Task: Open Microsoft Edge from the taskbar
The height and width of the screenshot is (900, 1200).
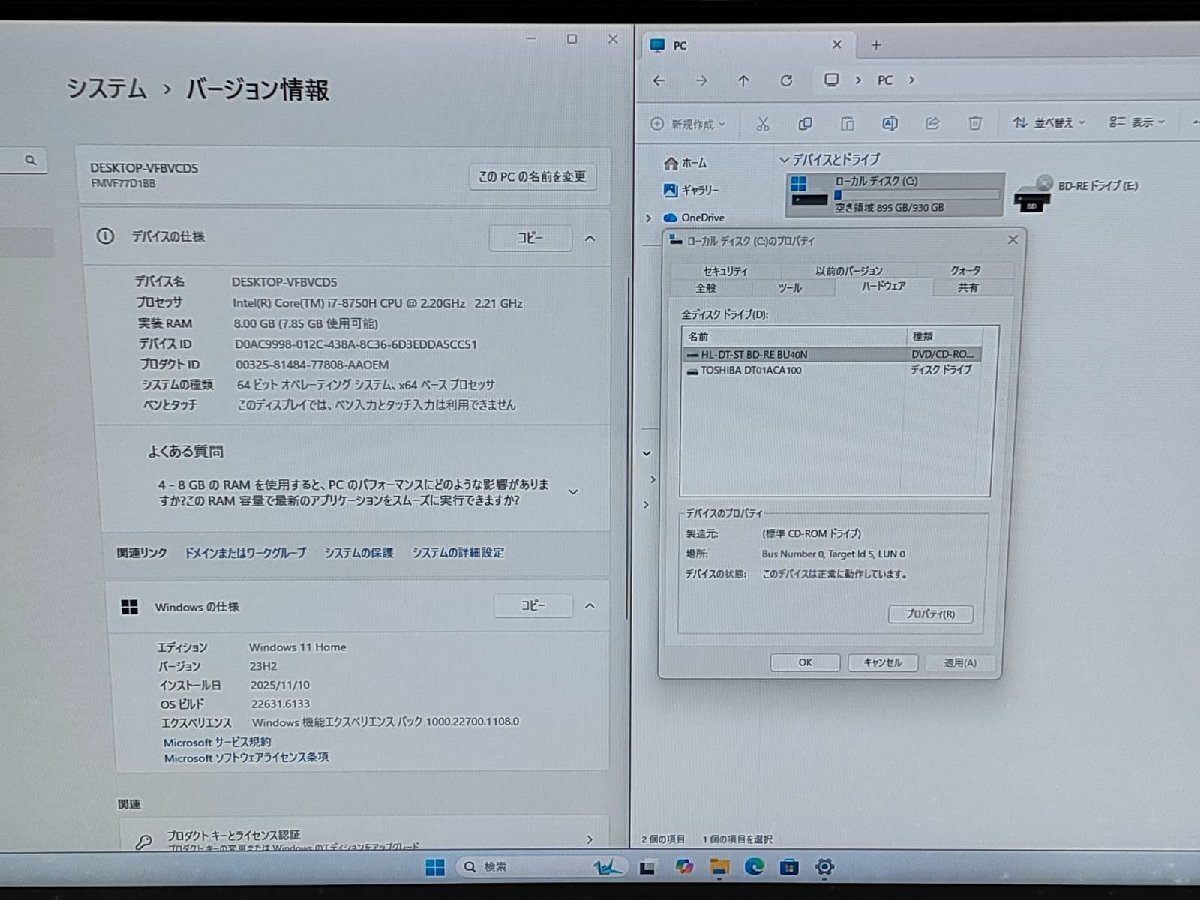Action: point(754,866)
